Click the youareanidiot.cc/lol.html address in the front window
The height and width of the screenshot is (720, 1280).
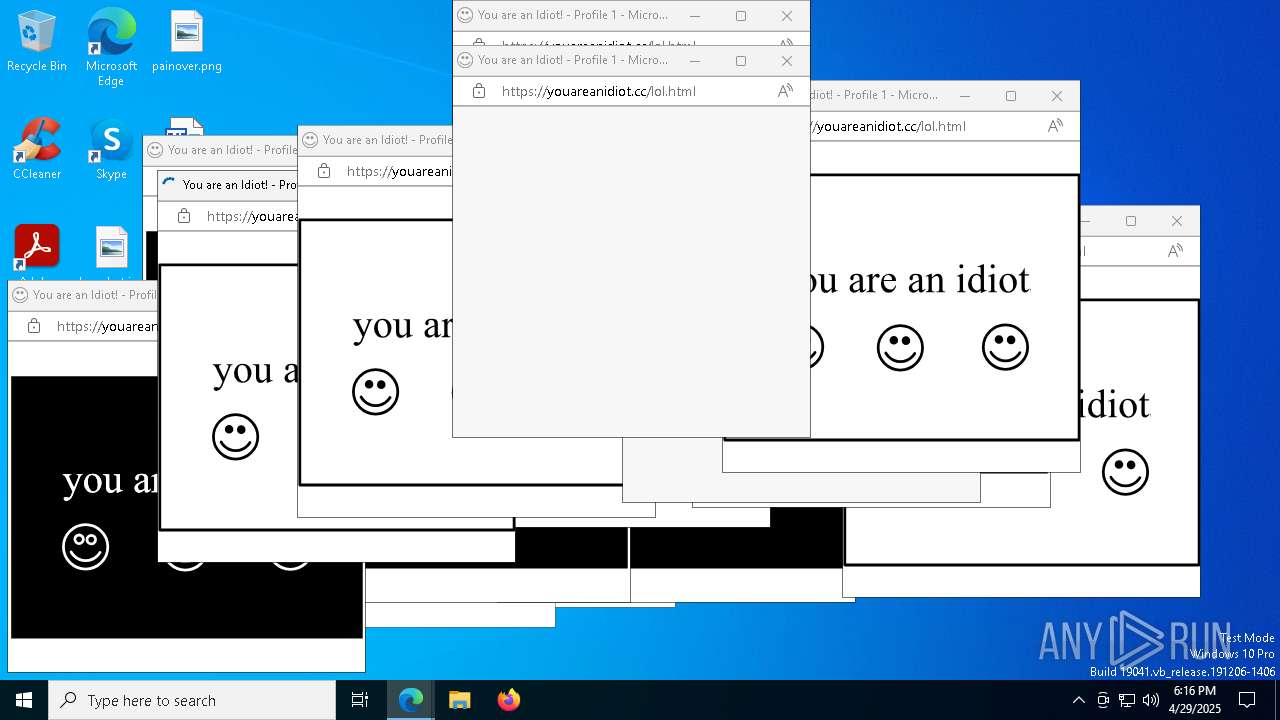598,91
